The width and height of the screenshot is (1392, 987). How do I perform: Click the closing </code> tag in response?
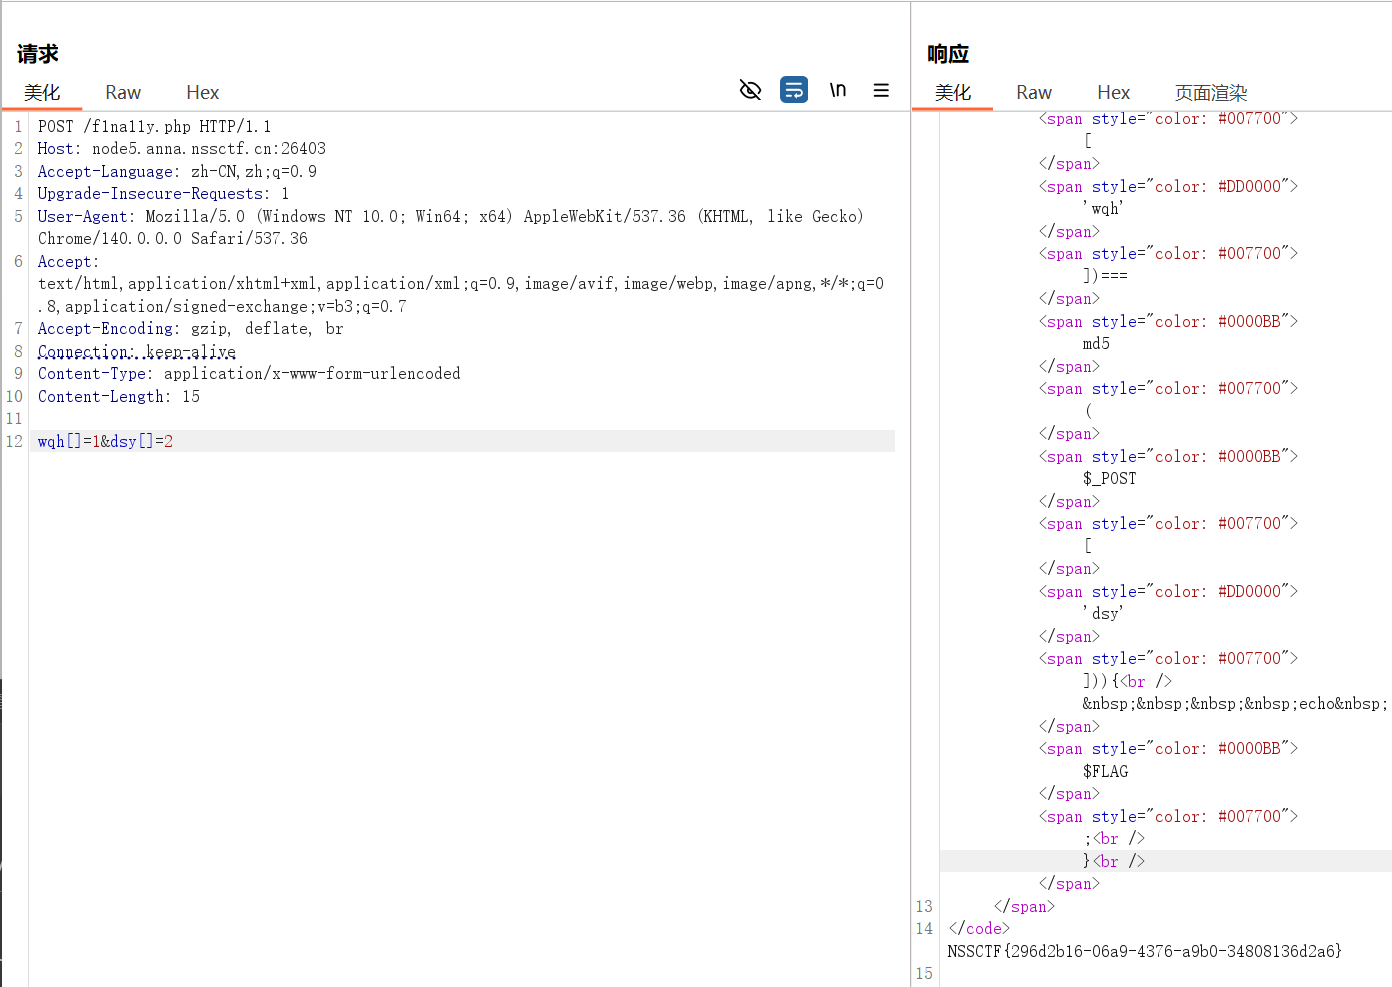(x=979, y=928)
